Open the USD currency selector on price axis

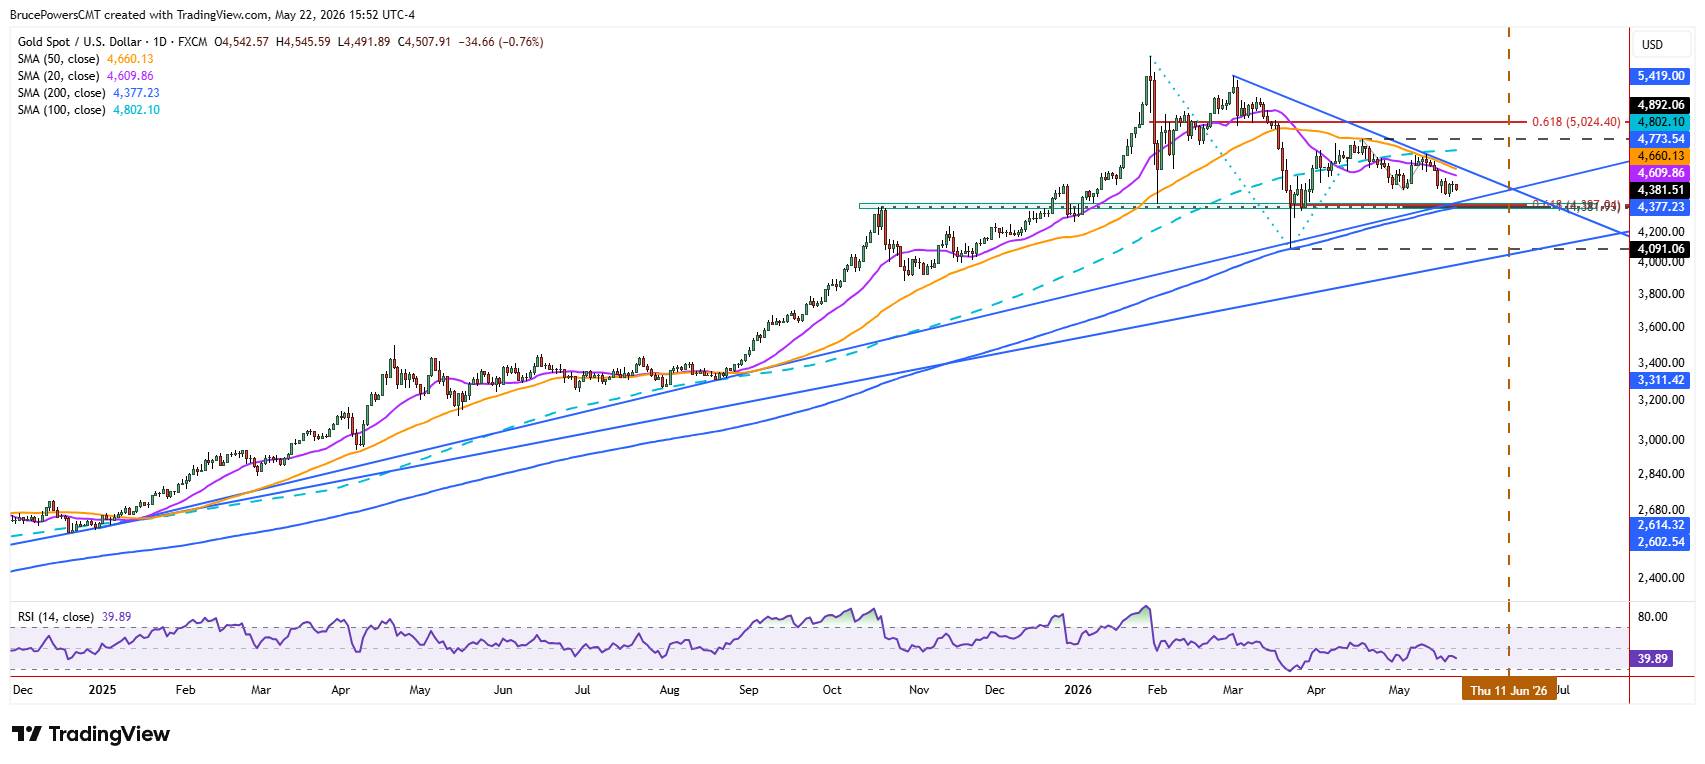pos(1652,45)
